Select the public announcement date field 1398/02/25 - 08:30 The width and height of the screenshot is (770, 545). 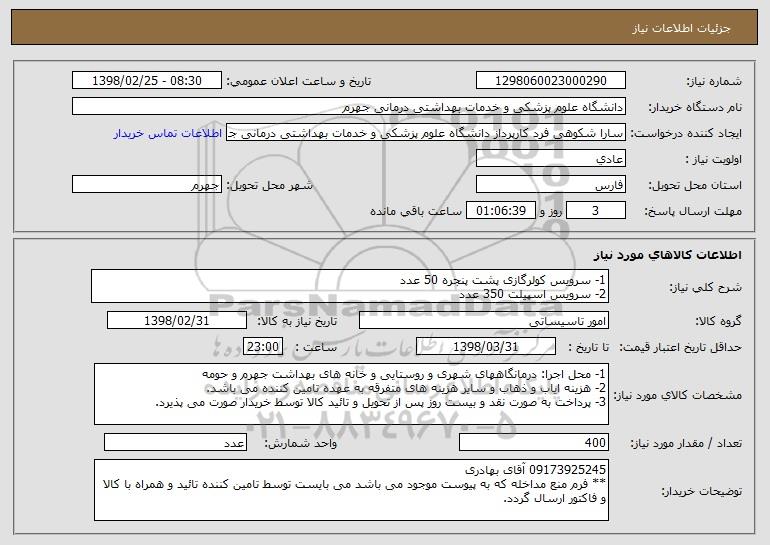coord(147,81)
